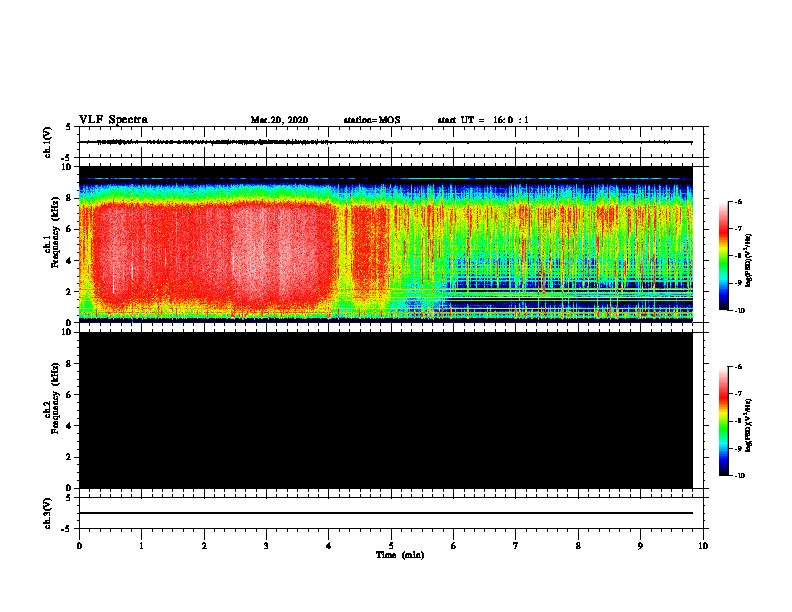Click the ch.1 voltage waveform trace
This screenshot has height=612, width=792.
point(386,142)
